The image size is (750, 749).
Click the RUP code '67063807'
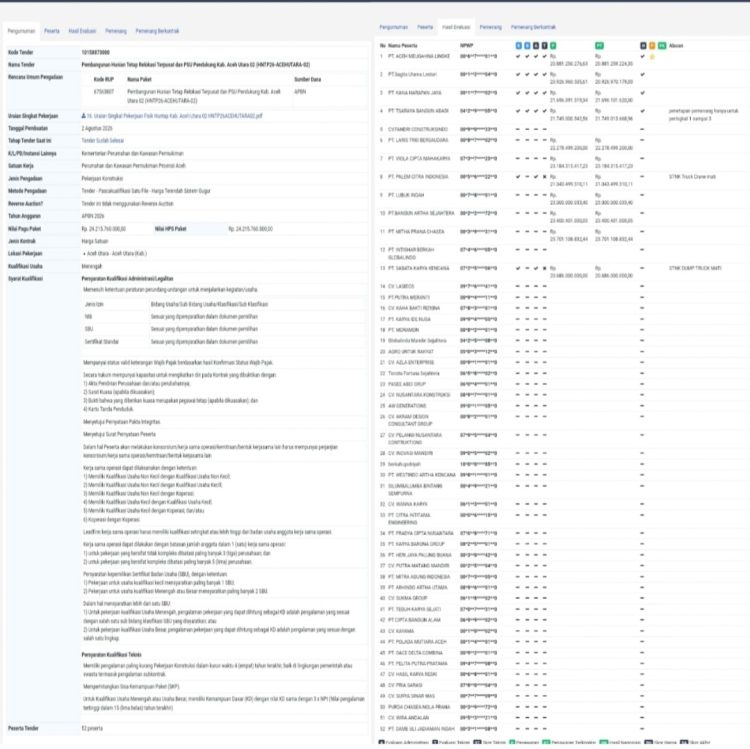[104, 92]
